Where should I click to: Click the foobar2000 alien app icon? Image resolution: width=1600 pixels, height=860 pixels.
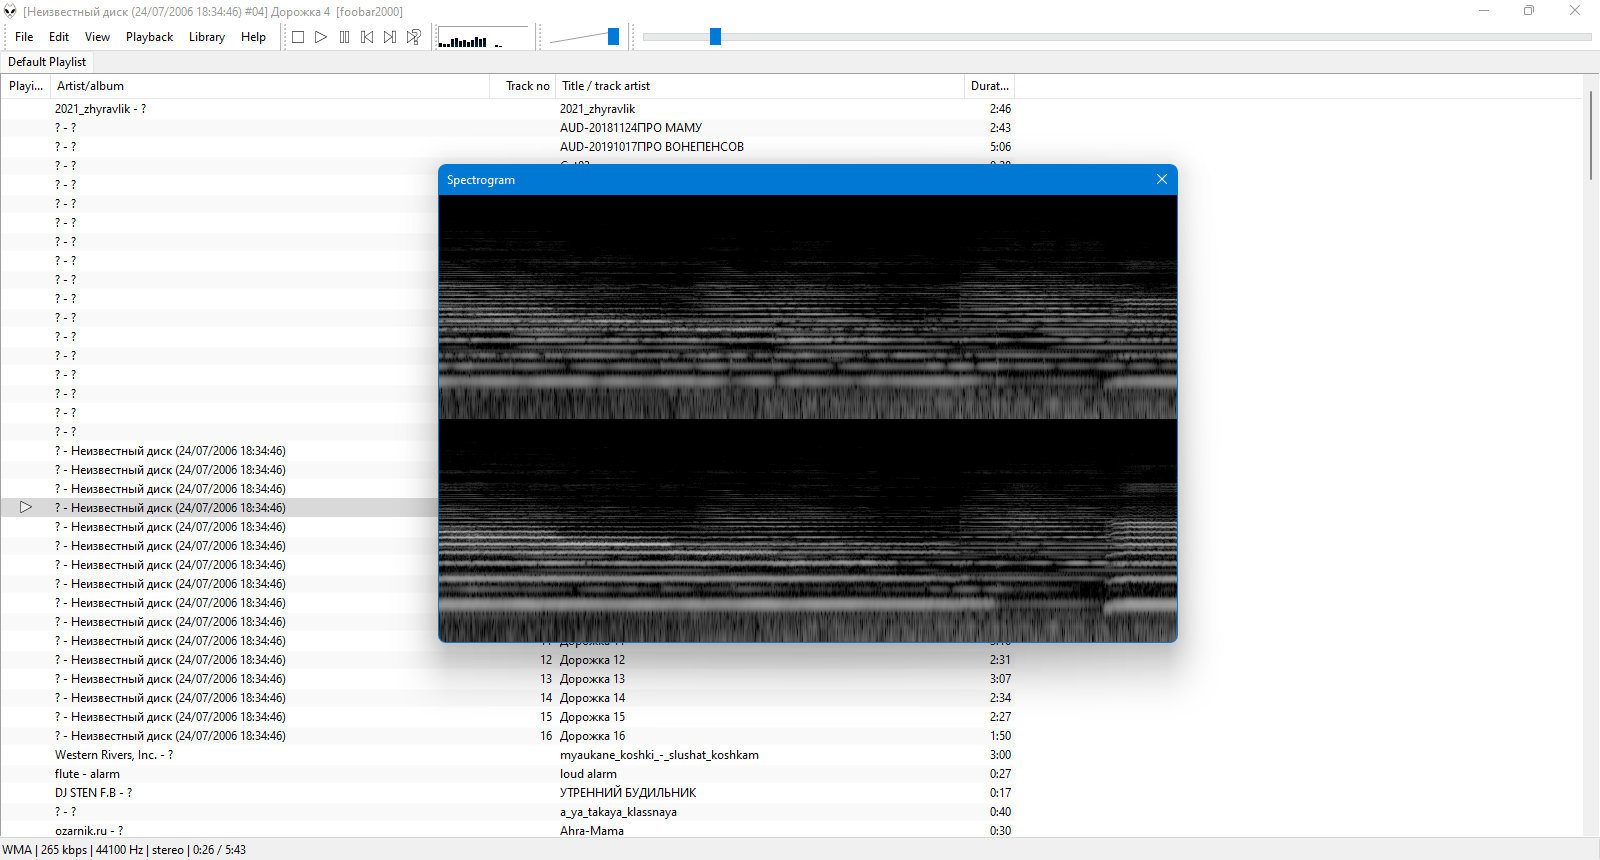point(10,11)
